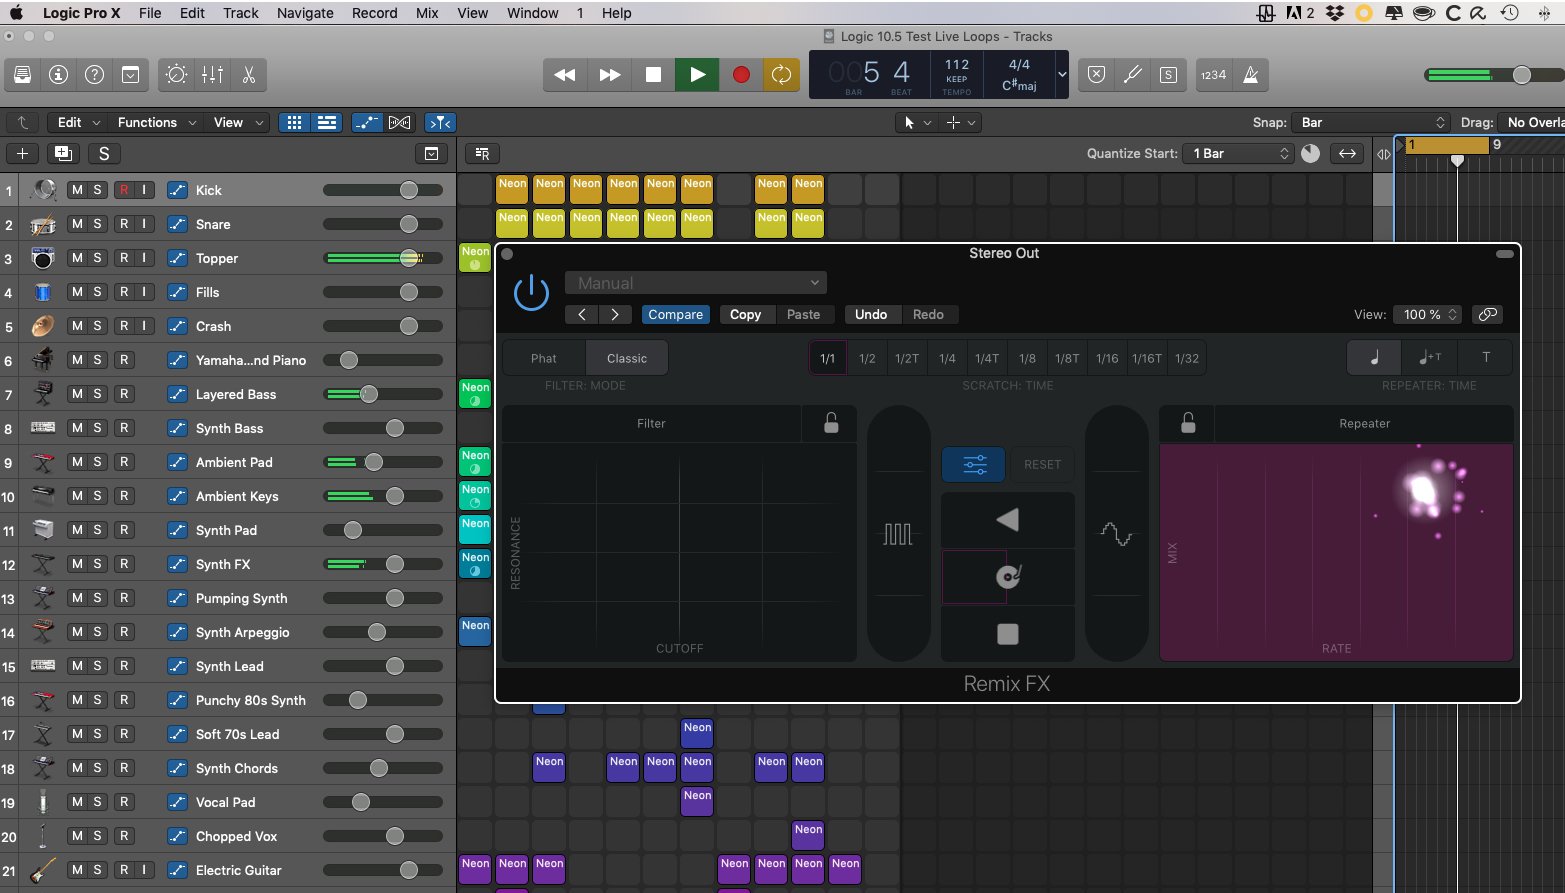The height and width of the screenshot is (893, 1565).
Task: Open the Manual preset dropdown
Action: [x=696, y=283]
